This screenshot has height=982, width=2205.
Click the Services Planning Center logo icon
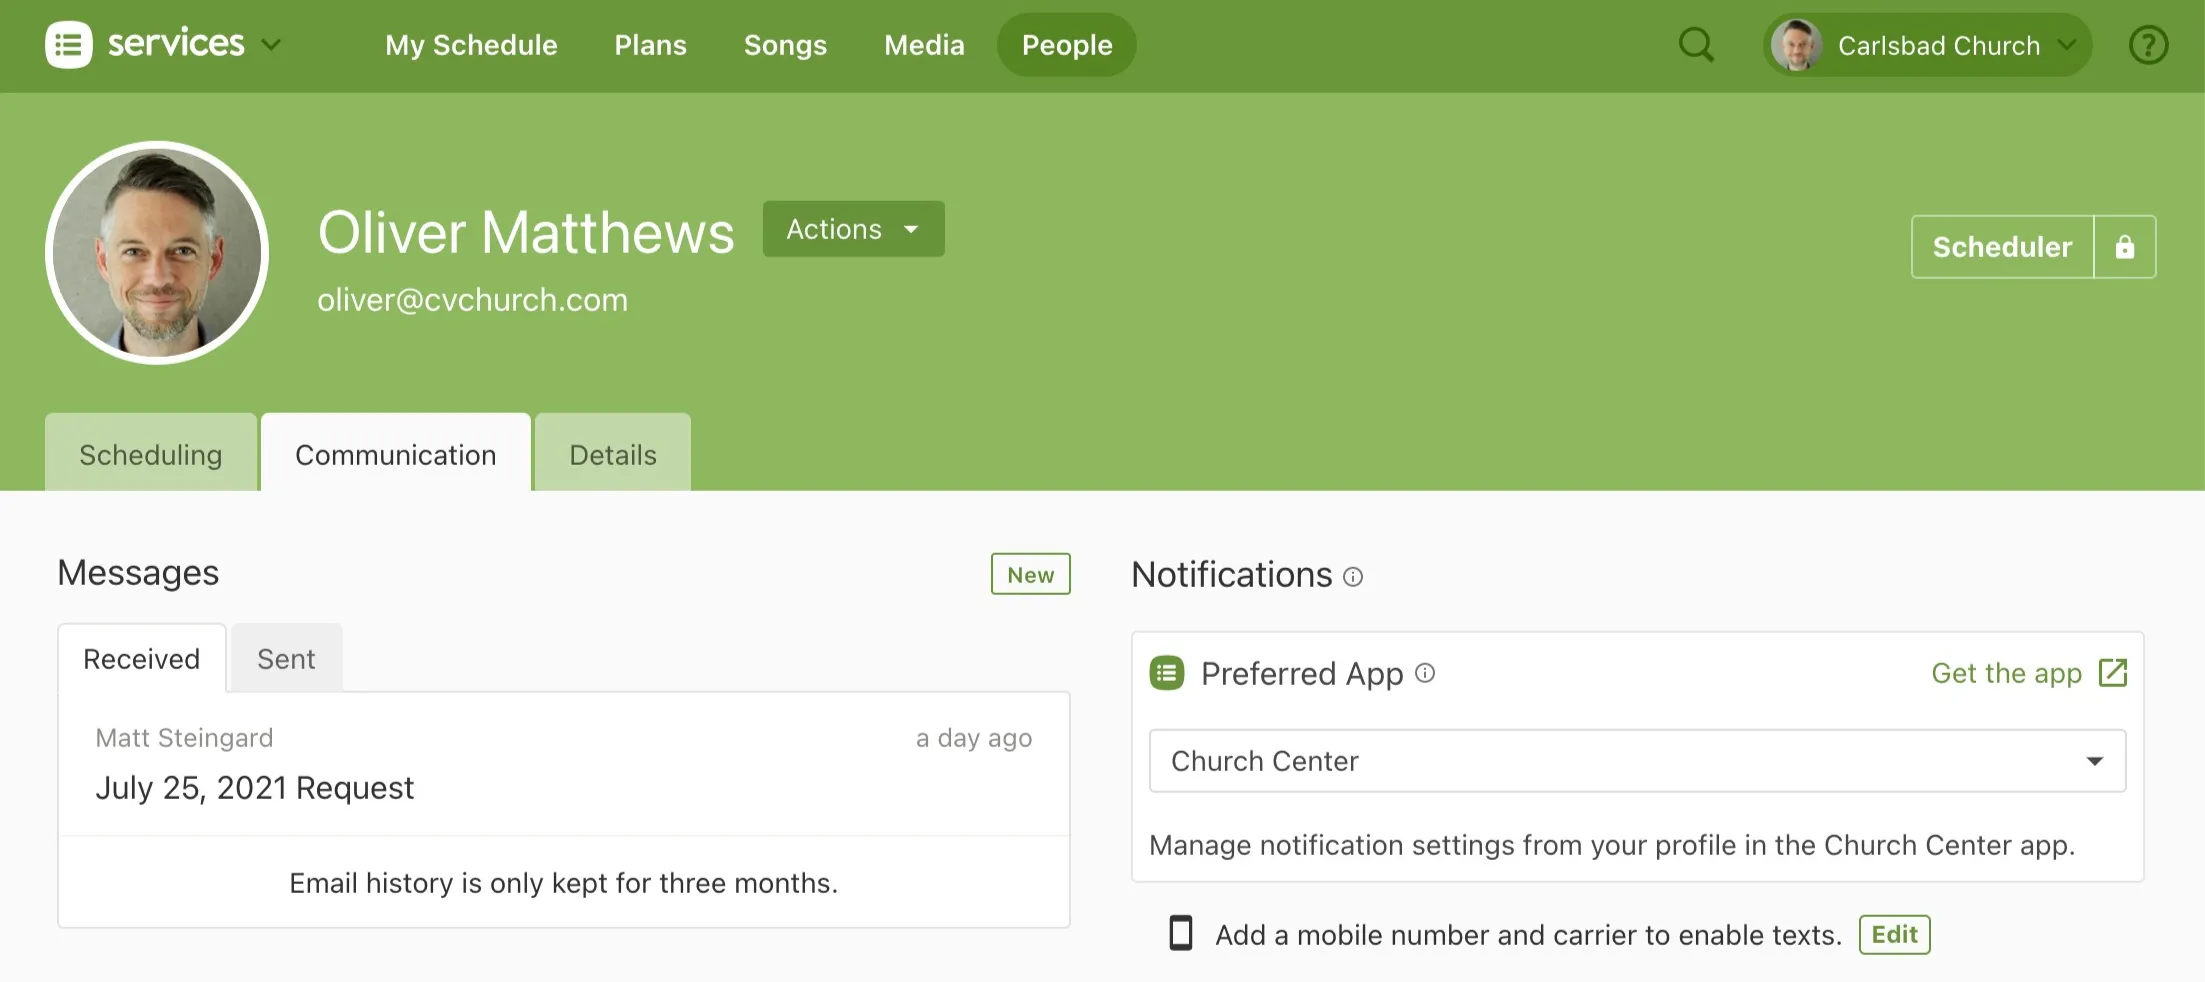pyautogui.click(x=67, y=44)
